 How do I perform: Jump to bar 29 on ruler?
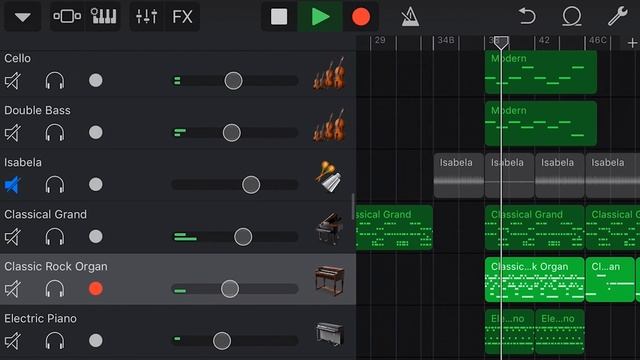380,40
